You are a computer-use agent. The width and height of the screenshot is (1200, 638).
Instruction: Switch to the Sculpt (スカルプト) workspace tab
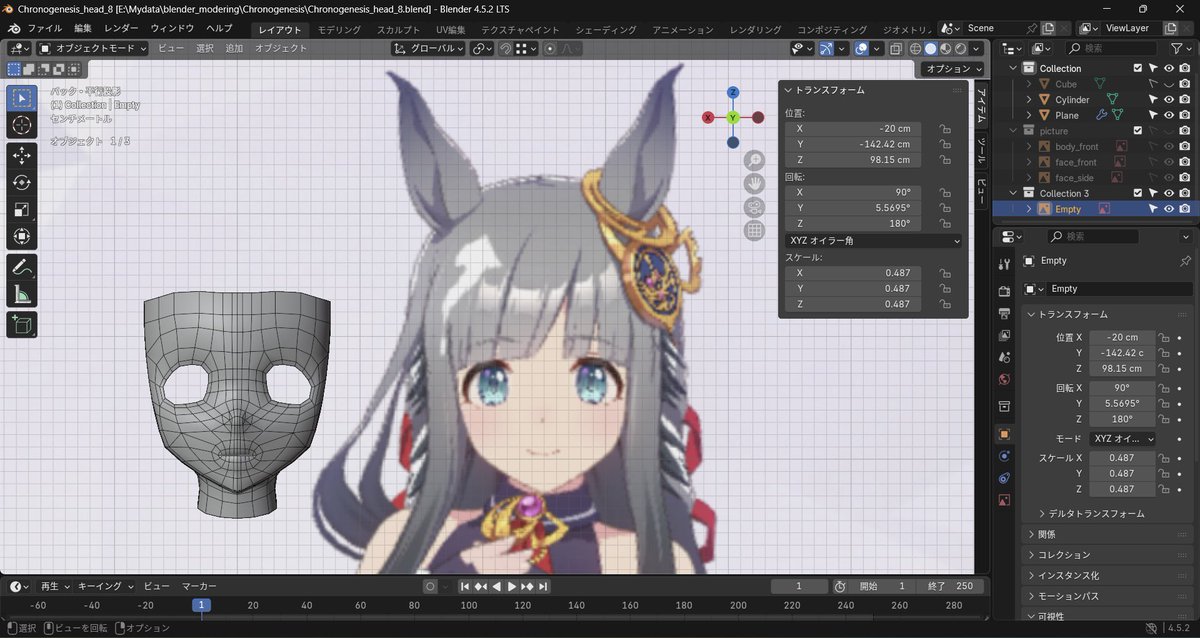tap(399, 30)
